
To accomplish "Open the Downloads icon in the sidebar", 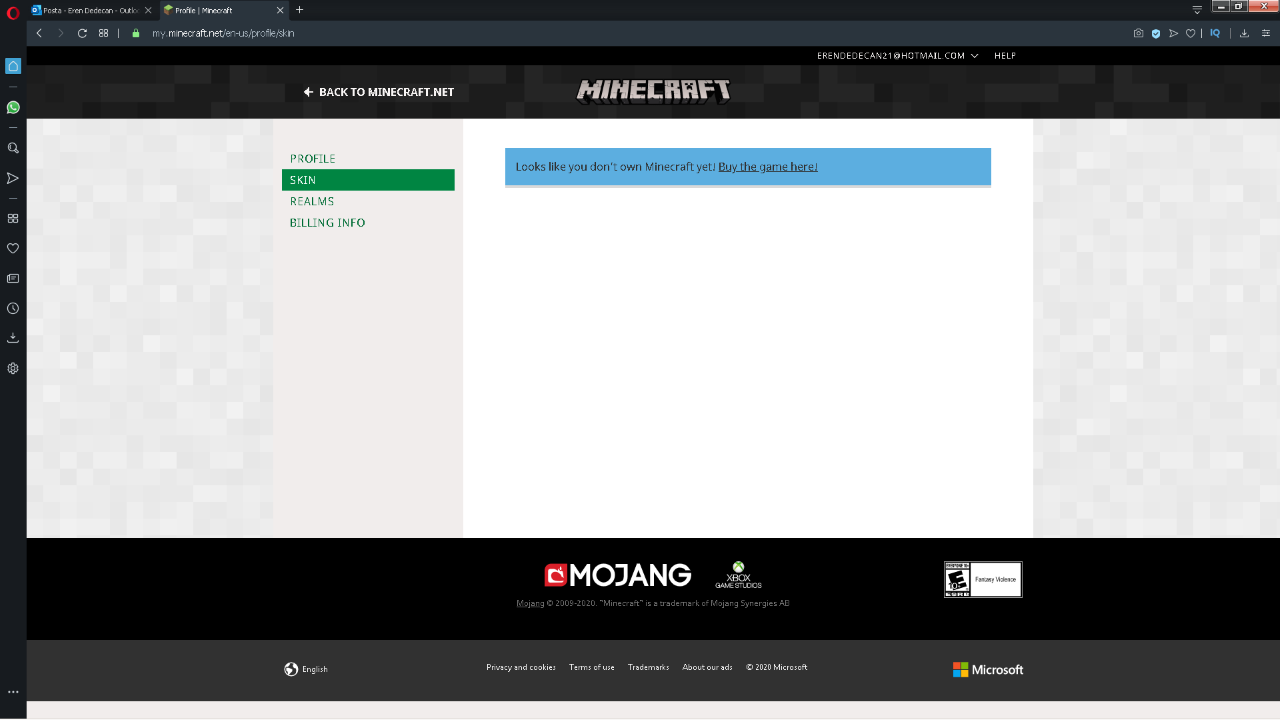I will click(13, 338).
